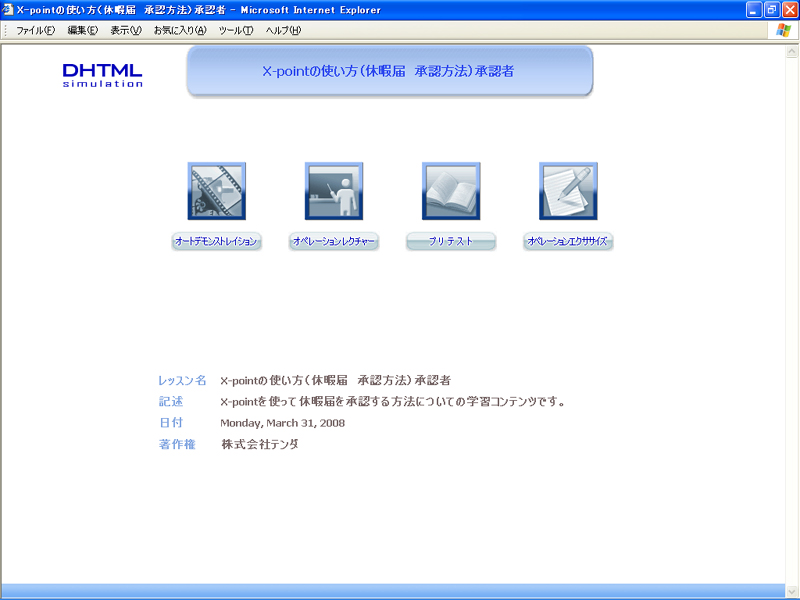
Task: Minimize the Internet Explorer window
Action: pyautogui.click(x=754, y=10)
